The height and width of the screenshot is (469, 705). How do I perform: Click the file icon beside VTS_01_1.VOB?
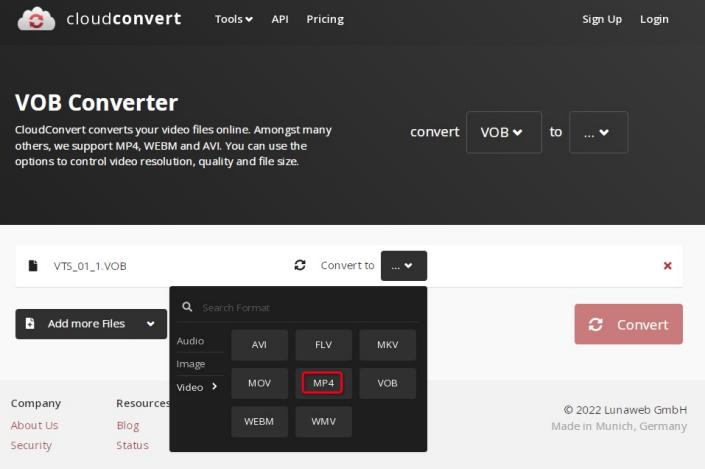click(x=33, y=266)
